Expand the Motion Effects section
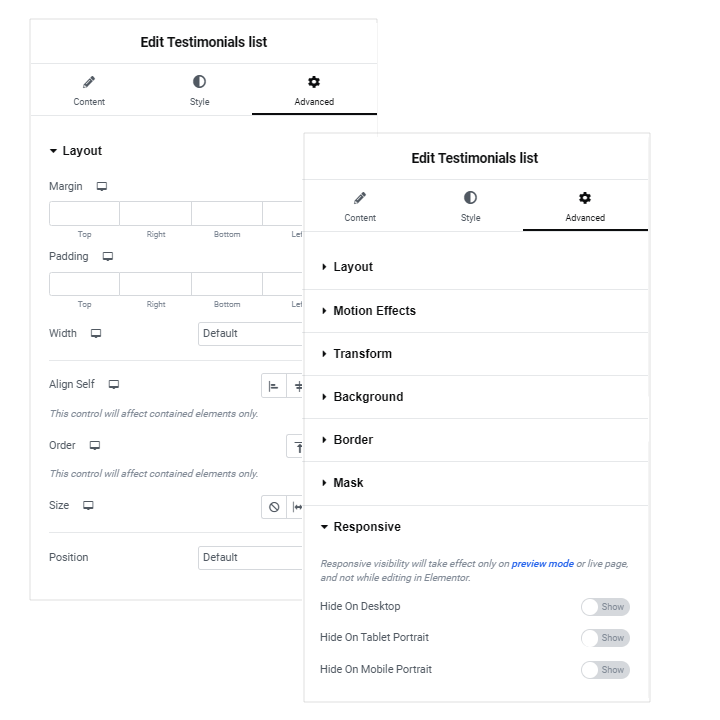Image resolution: width=720 pixels, height=720 pixels. tap(476, 311)
